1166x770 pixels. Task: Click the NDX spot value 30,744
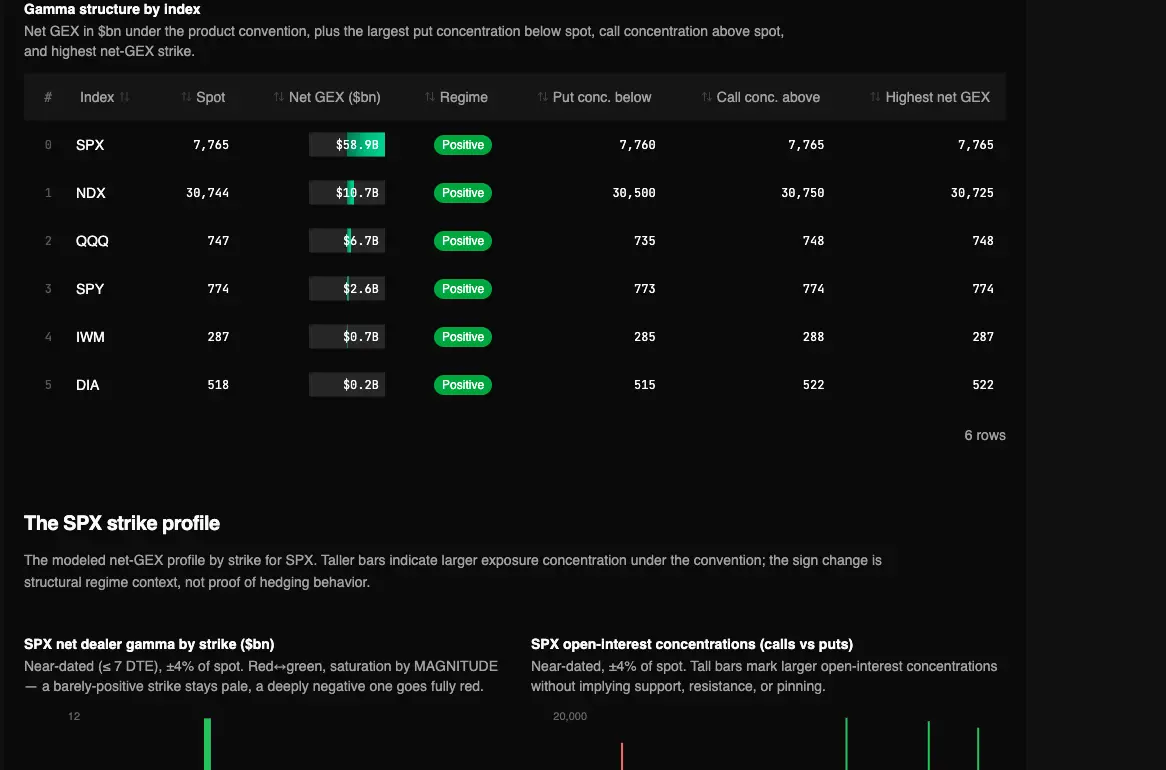tap(207, 193)
